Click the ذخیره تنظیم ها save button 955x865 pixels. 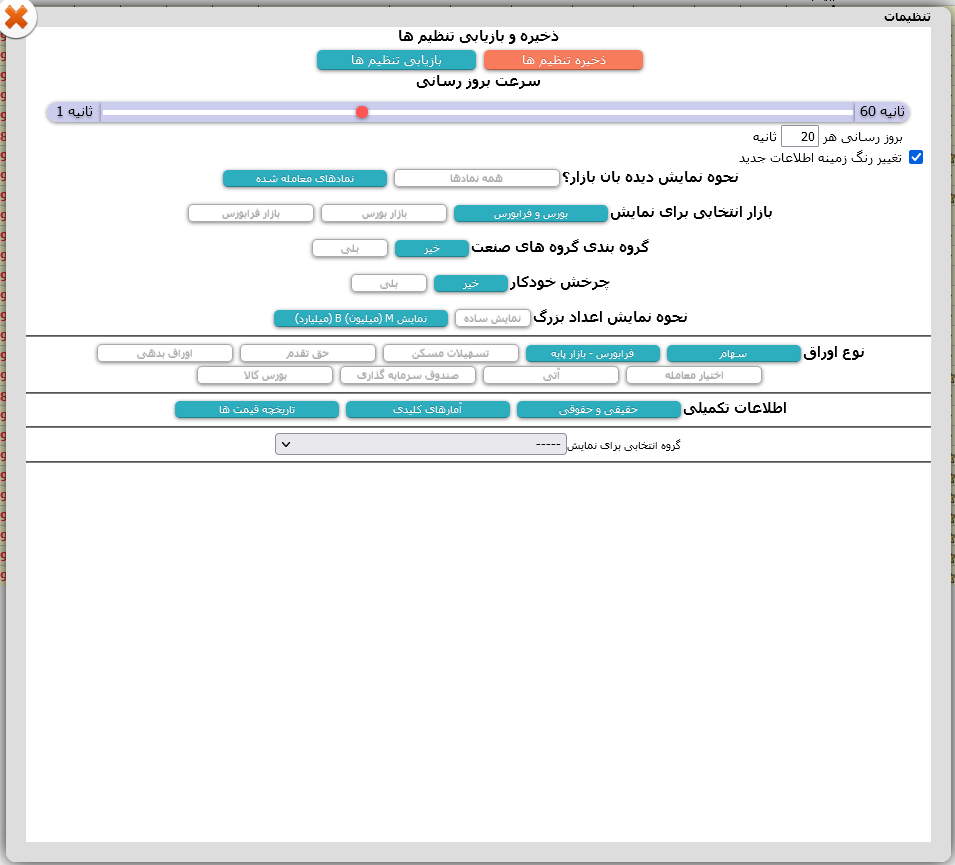(563, 60)
